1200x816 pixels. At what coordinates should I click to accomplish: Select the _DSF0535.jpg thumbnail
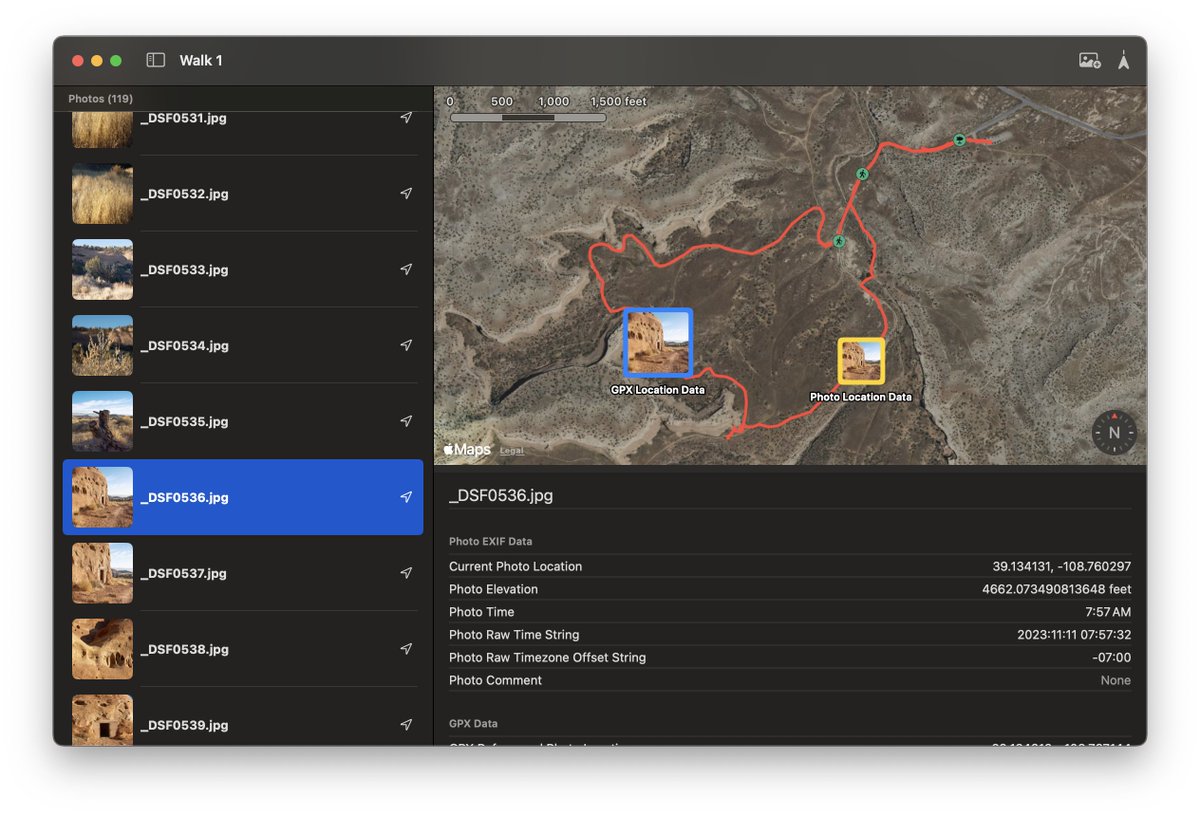pyautogui.click(x=102, y=422)
